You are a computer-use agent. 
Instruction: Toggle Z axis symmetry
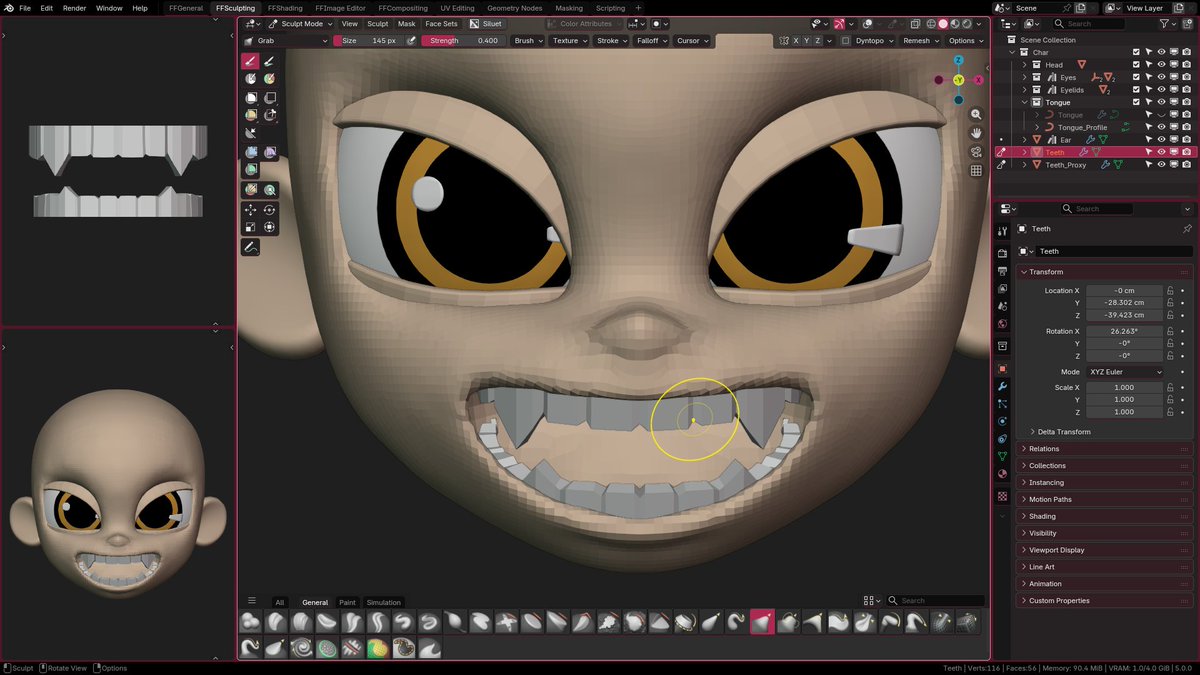click(818, 41)
